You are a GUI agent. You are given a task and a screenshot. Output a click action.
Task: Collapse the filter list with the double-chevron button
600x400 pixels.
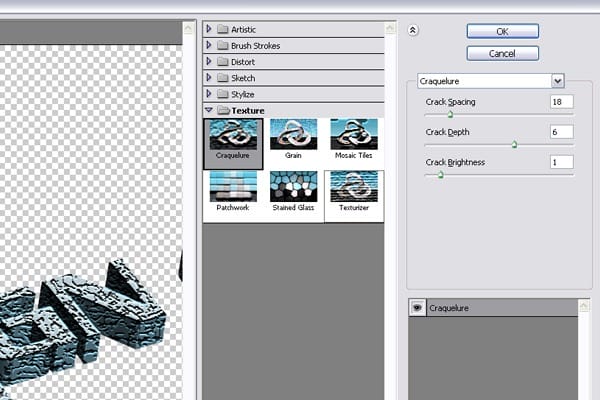pyautogui.click(x=412, y=30)
